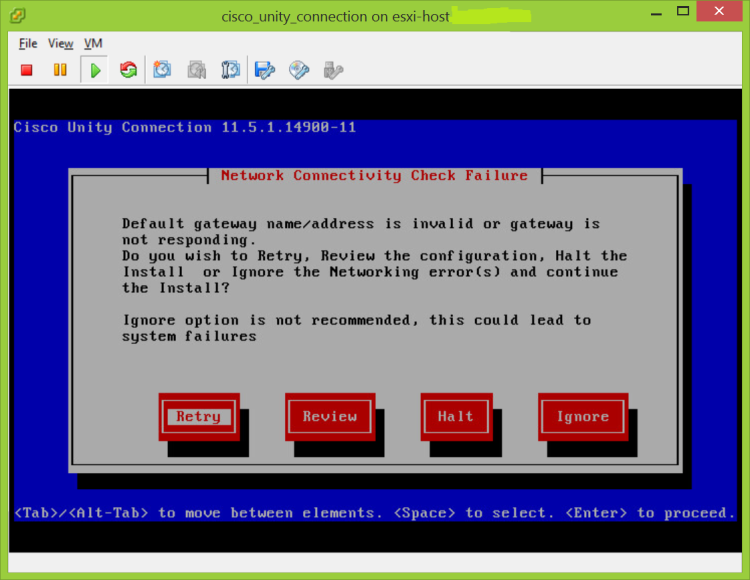This screenshot has height=580, width=750.
Task: Power on the VM with green play icon
Action: coord(95,70)
